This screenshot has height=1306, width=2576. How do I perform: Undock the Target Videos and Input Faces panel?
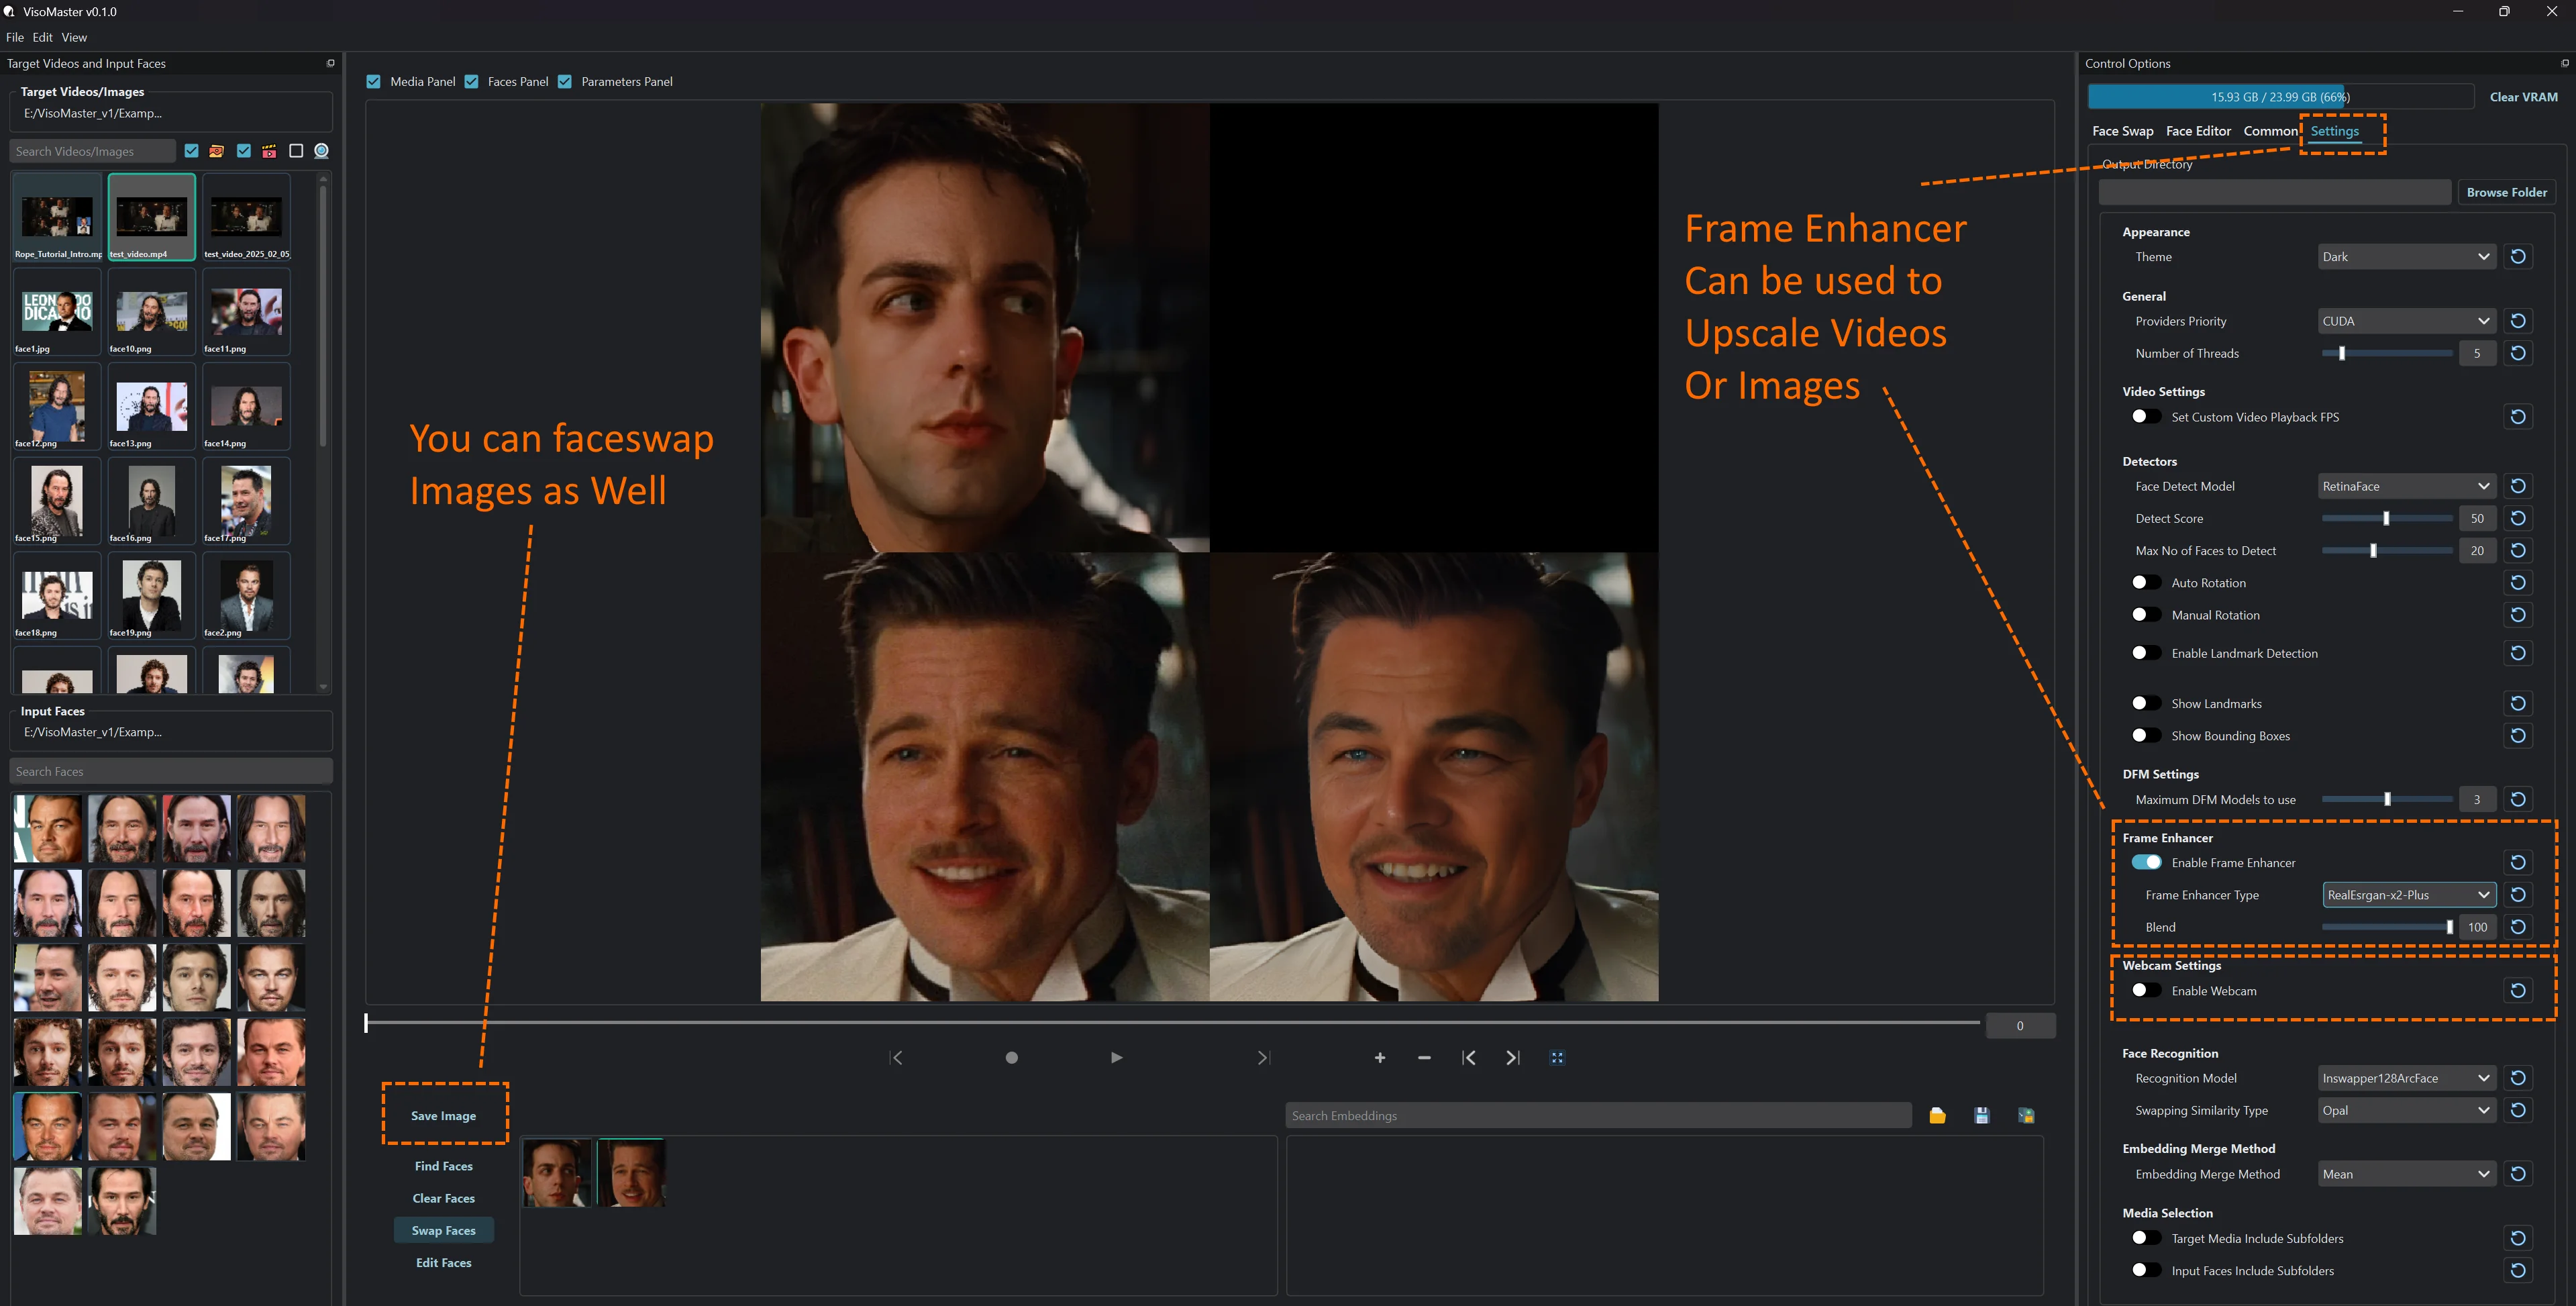(x=331, y=63)
